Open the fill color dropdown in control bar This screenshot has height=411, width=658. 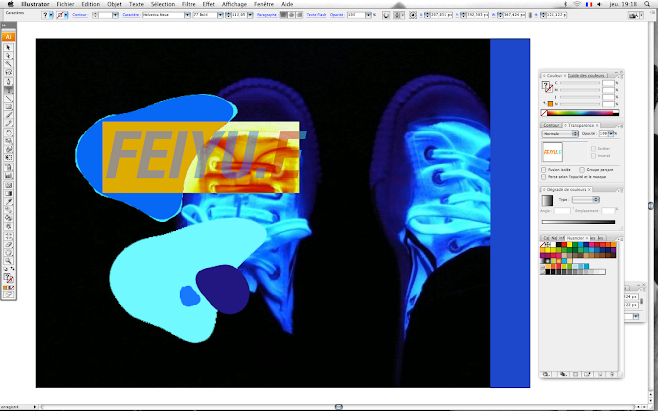51,15
